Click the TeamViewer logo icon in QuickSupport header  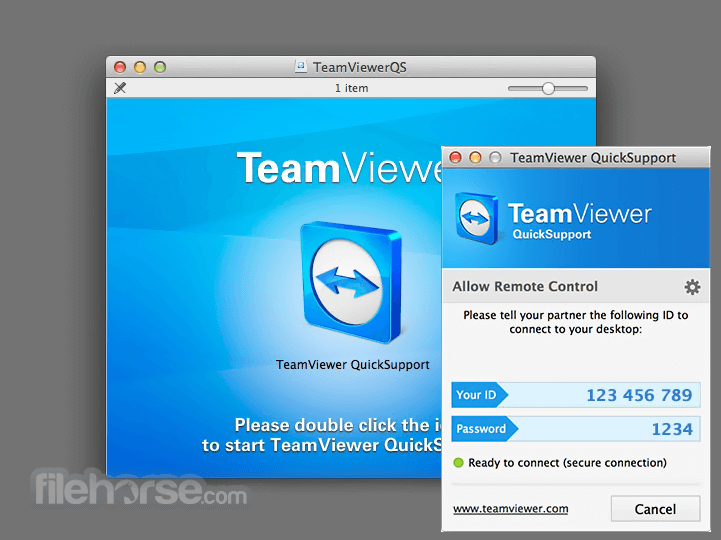[476, 218]
